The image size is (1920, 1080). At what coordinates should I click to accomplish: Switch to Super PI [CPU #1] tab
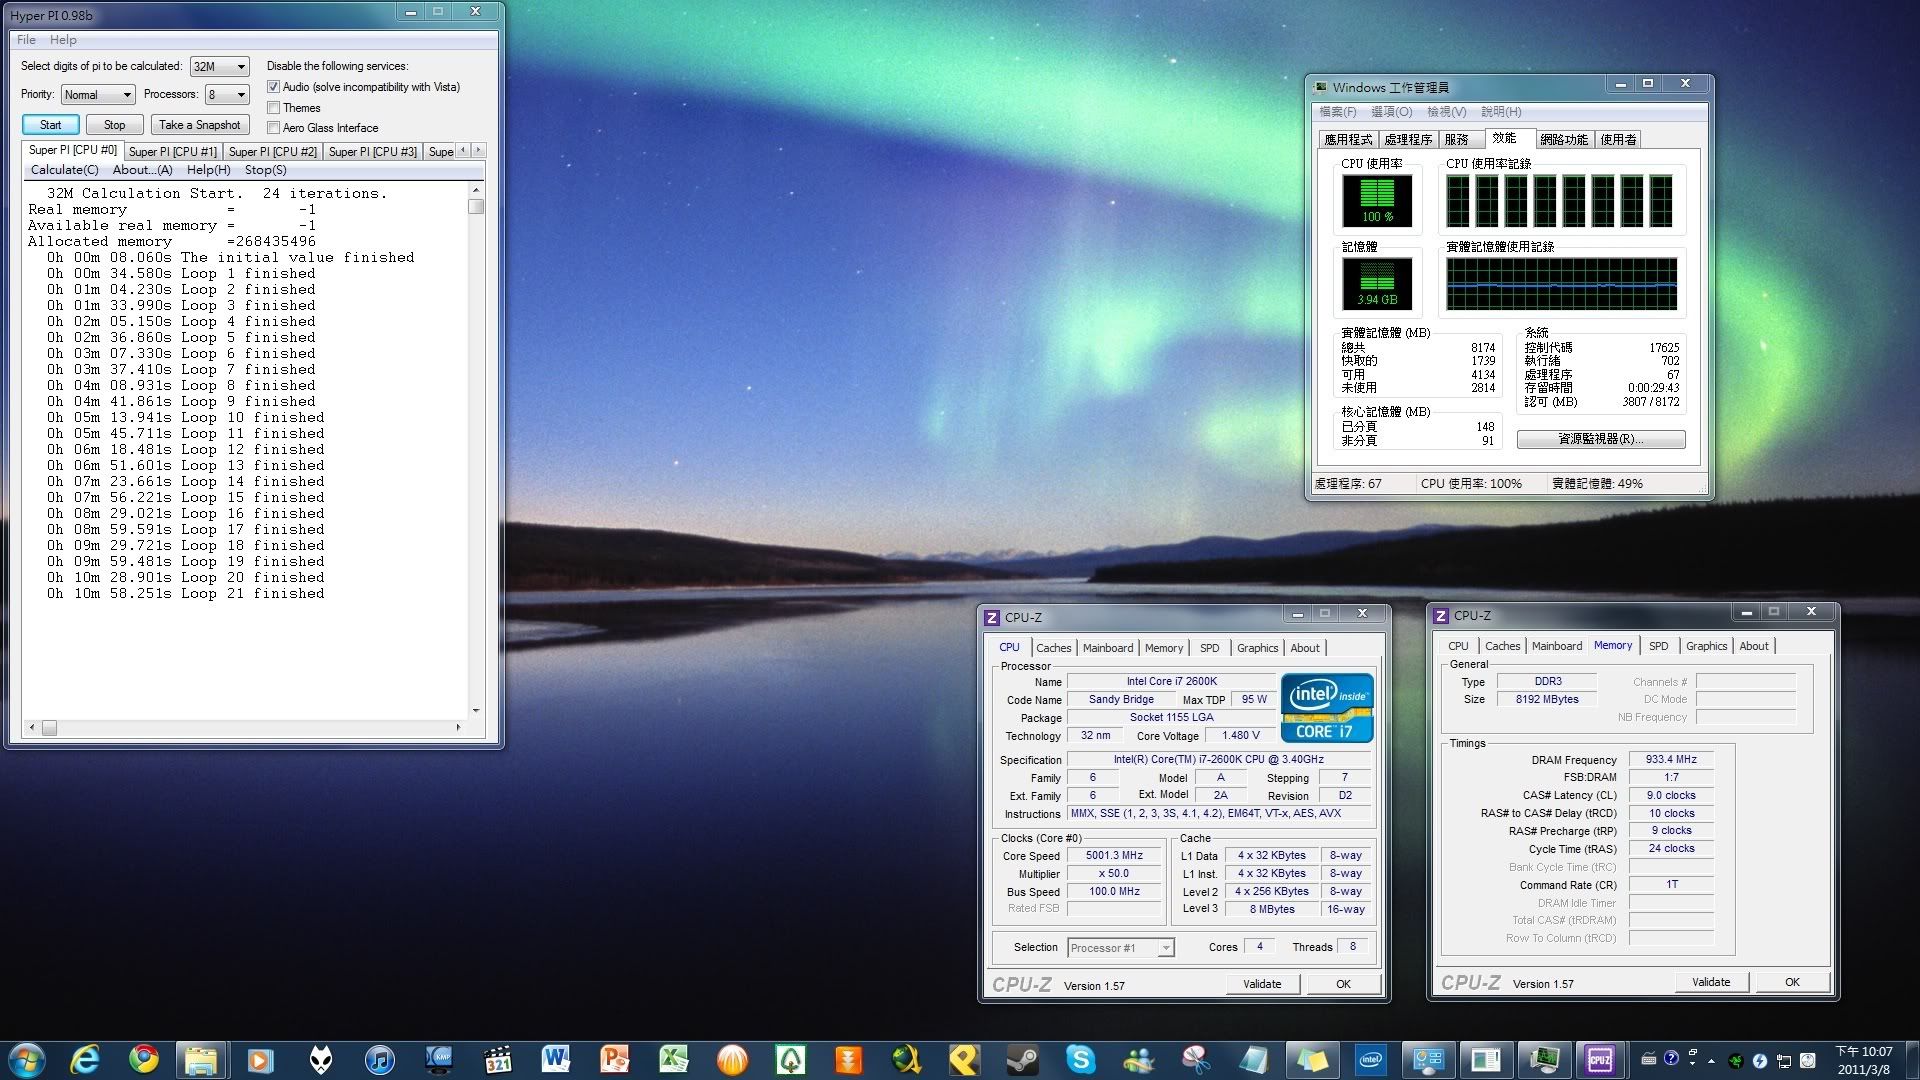(x=172, y=152)
